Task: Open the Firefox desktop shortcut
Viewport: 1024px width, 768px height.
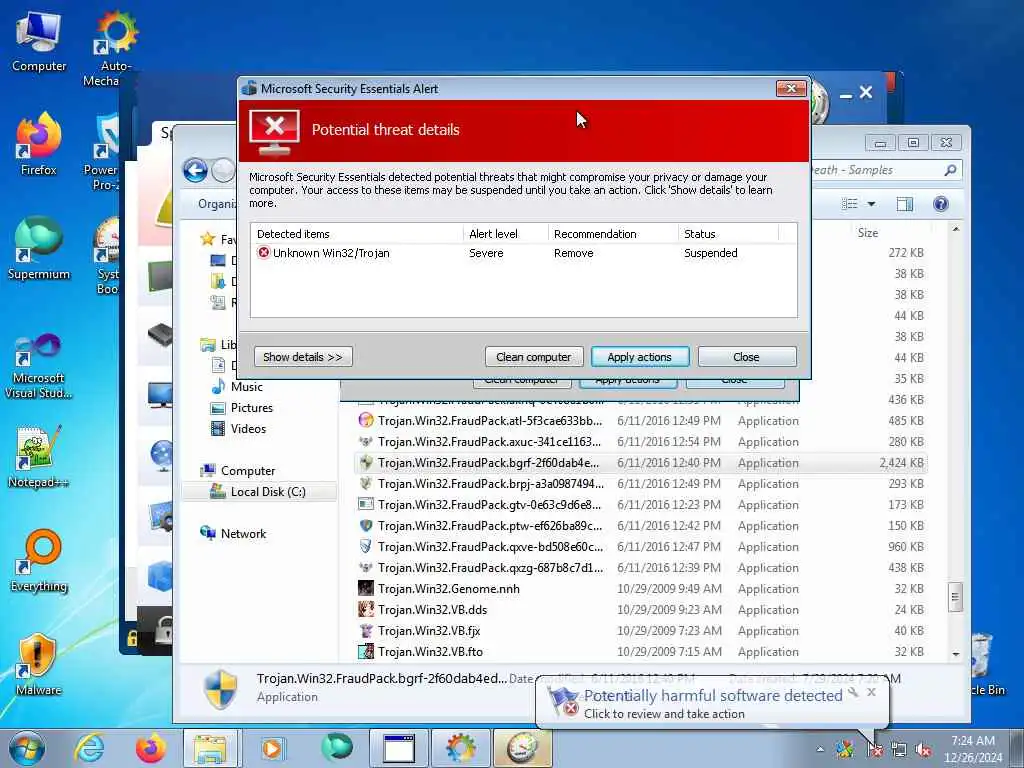Action: [39, 144]
